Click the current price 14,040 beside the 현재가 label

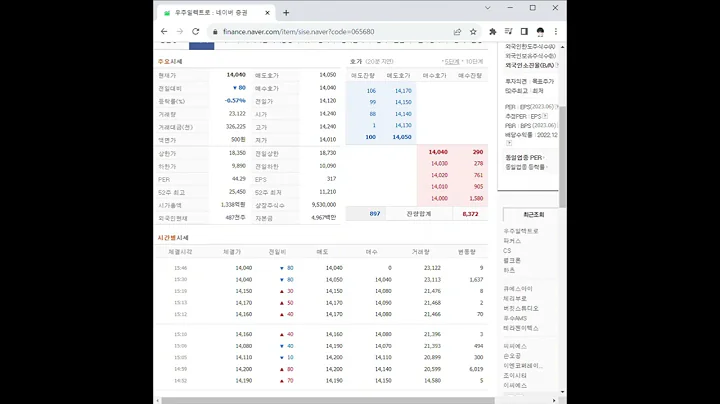(236, 74)
